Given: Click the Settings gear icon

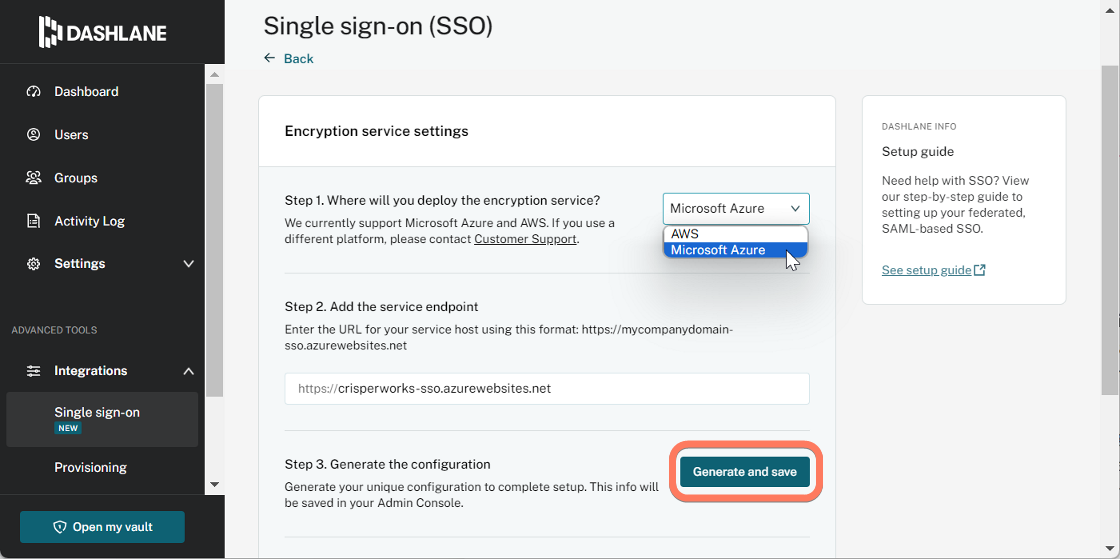Looking at the screenshot, I should tap(33, 263).
